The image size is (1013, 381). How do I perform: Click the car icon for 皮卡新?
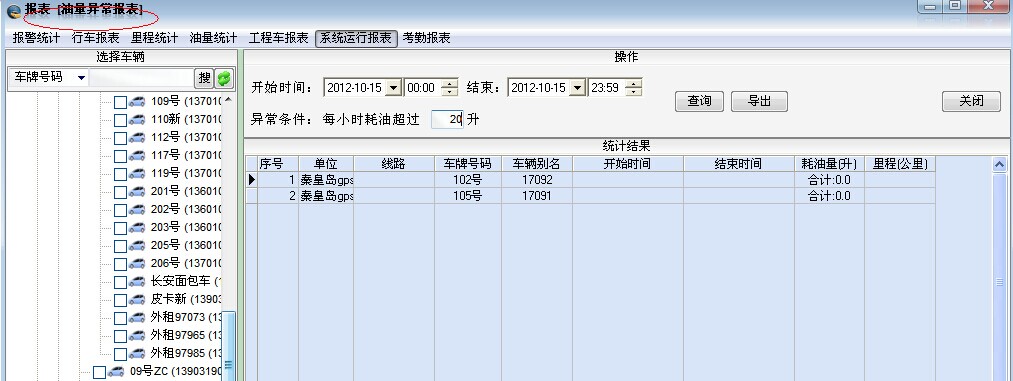click(137, 300)
